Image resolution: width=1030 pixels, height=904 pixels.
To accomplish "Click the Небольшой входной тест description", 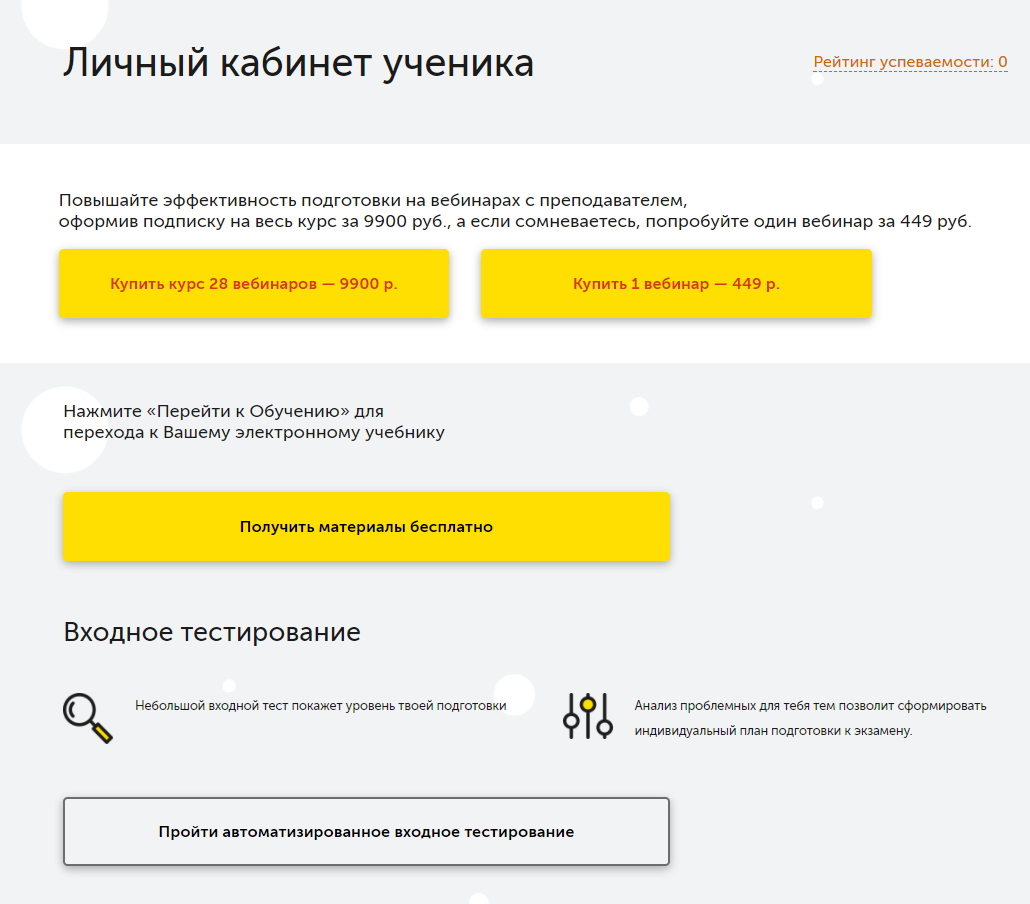I will point(320,706).
